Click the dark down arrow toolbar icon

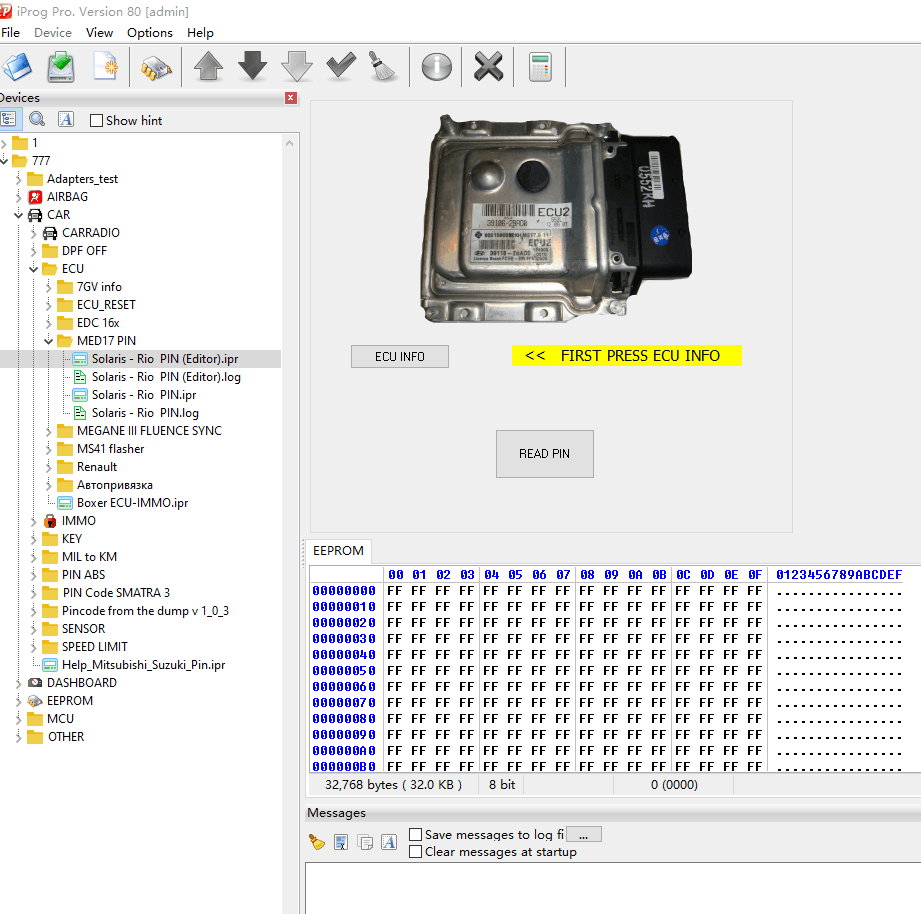pyautogui.click(x=253, y=67)
